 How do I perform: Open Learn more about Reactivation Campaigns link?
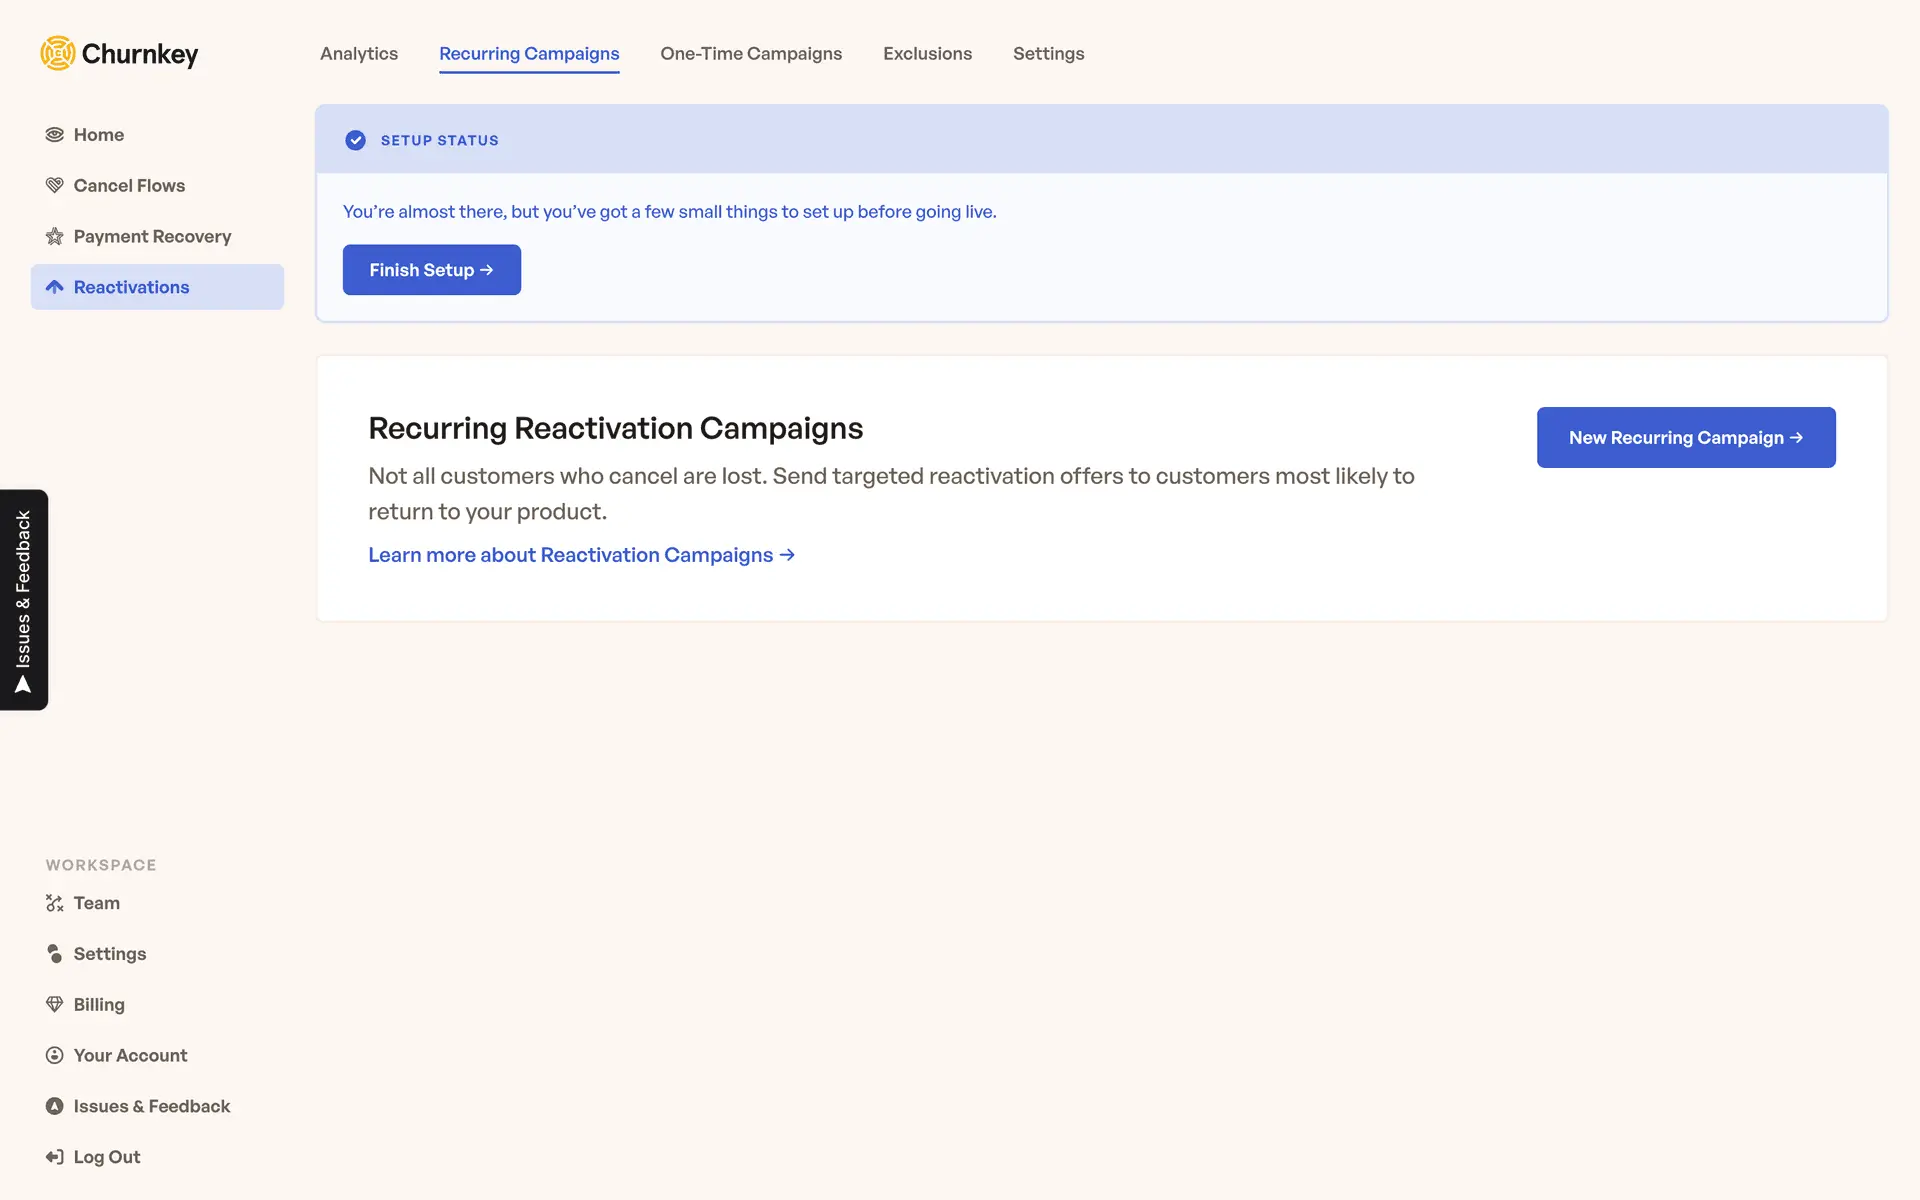click(581, 555)
